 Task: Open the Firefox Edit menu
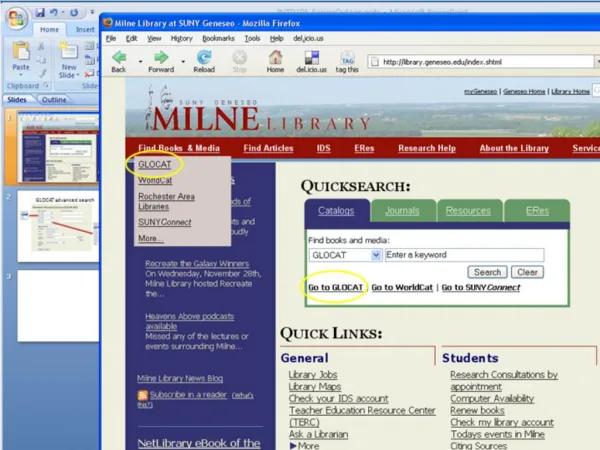(132, 38)
